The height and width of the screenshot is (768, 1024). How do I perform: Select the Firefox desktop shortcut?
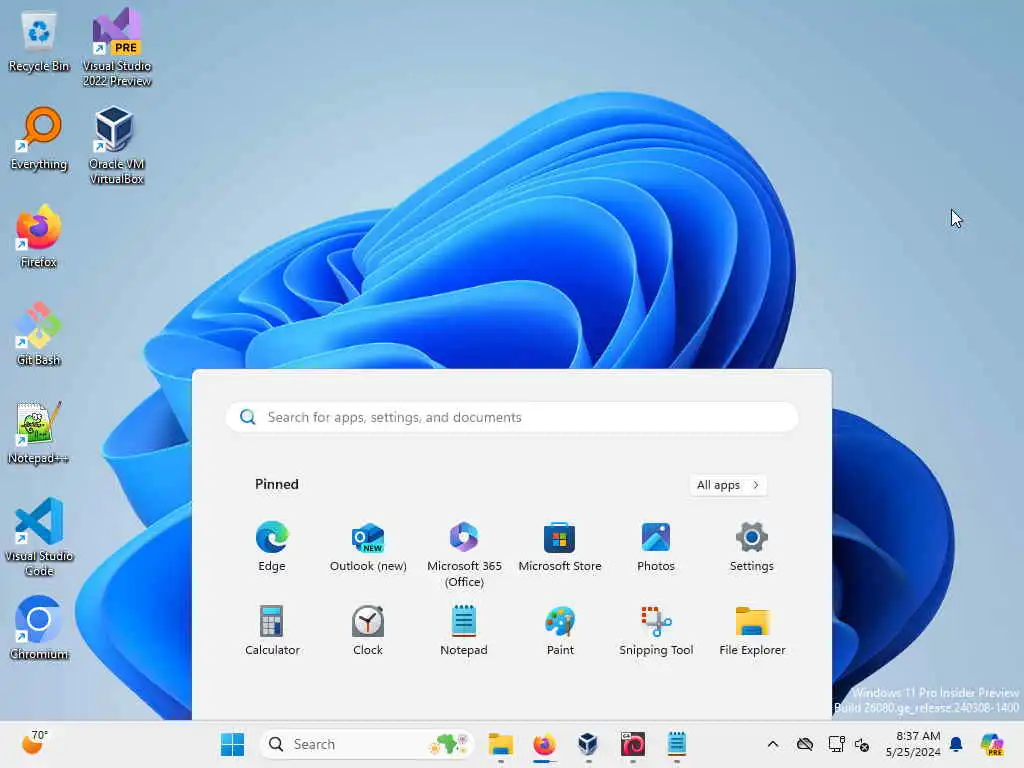(x=39, y=236)
